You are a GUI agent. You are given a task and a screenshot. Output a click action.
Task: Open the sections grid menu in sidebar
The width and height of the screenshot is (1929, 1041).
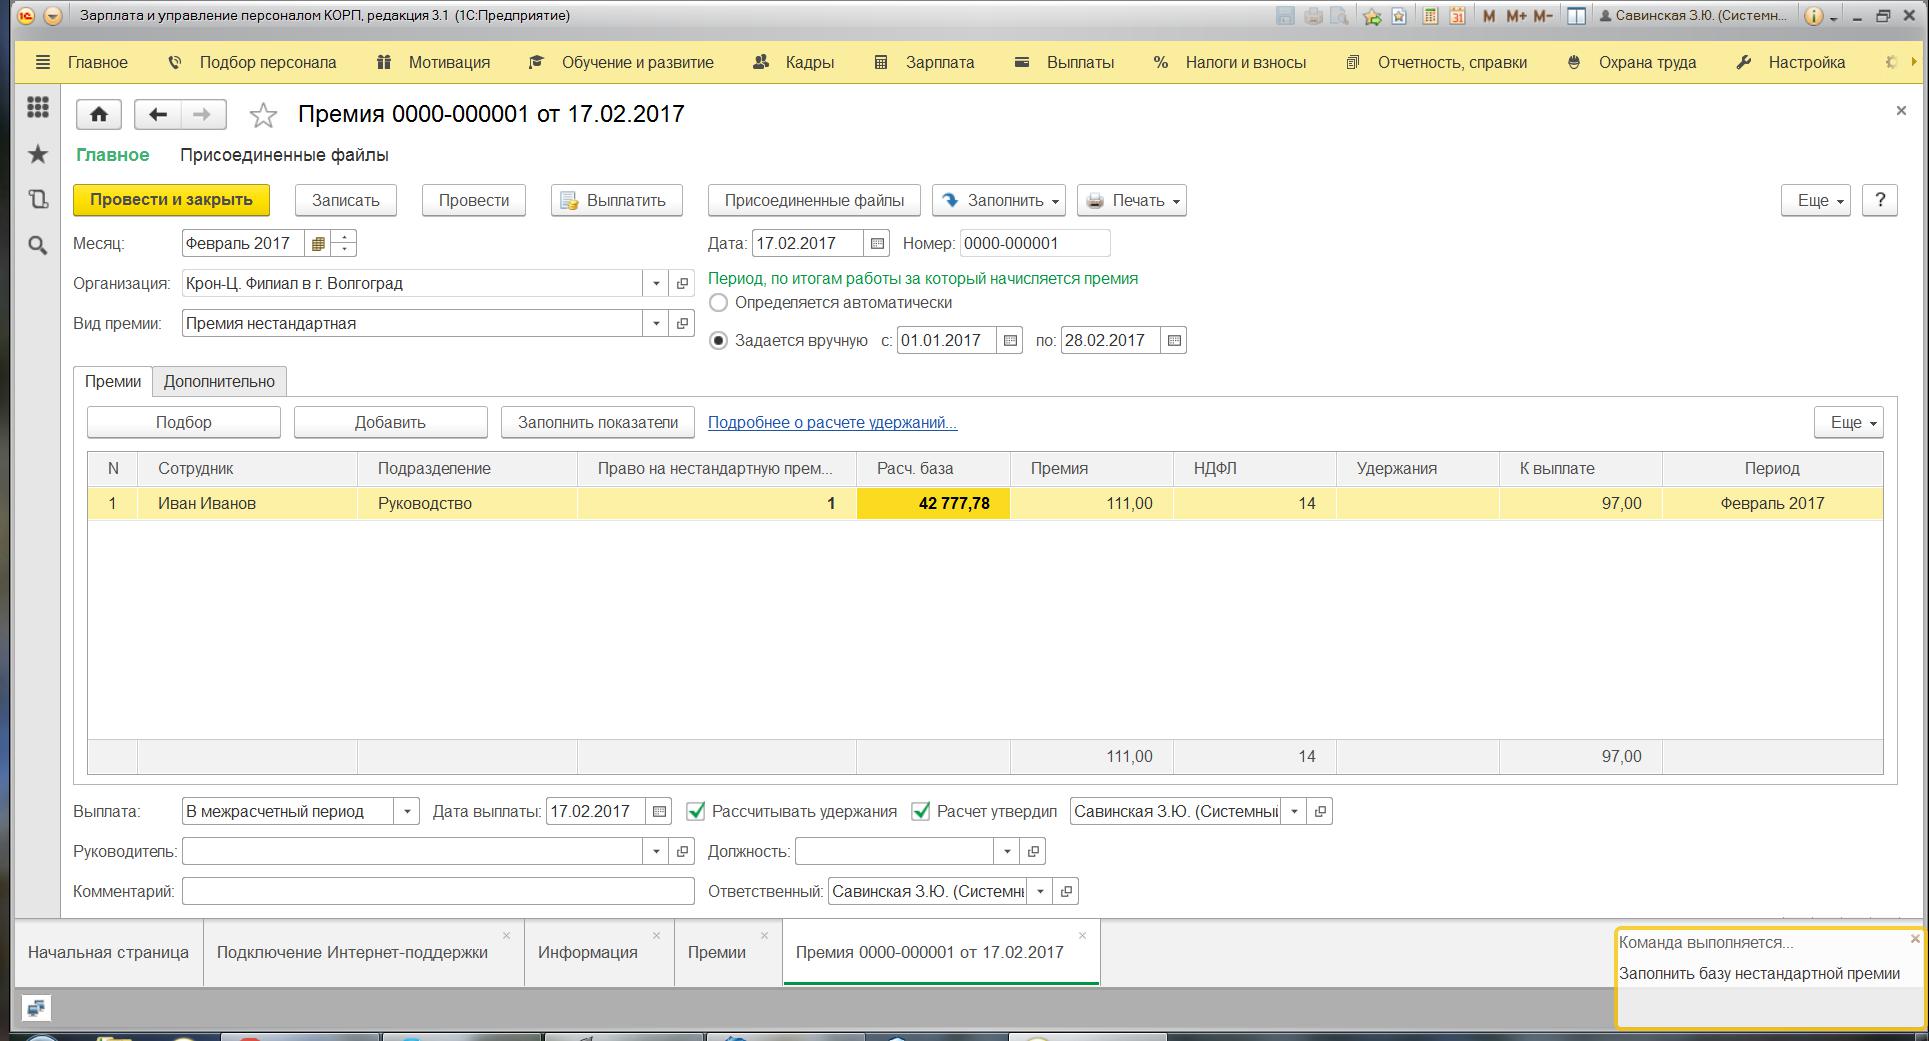click(x=38, y=107)
